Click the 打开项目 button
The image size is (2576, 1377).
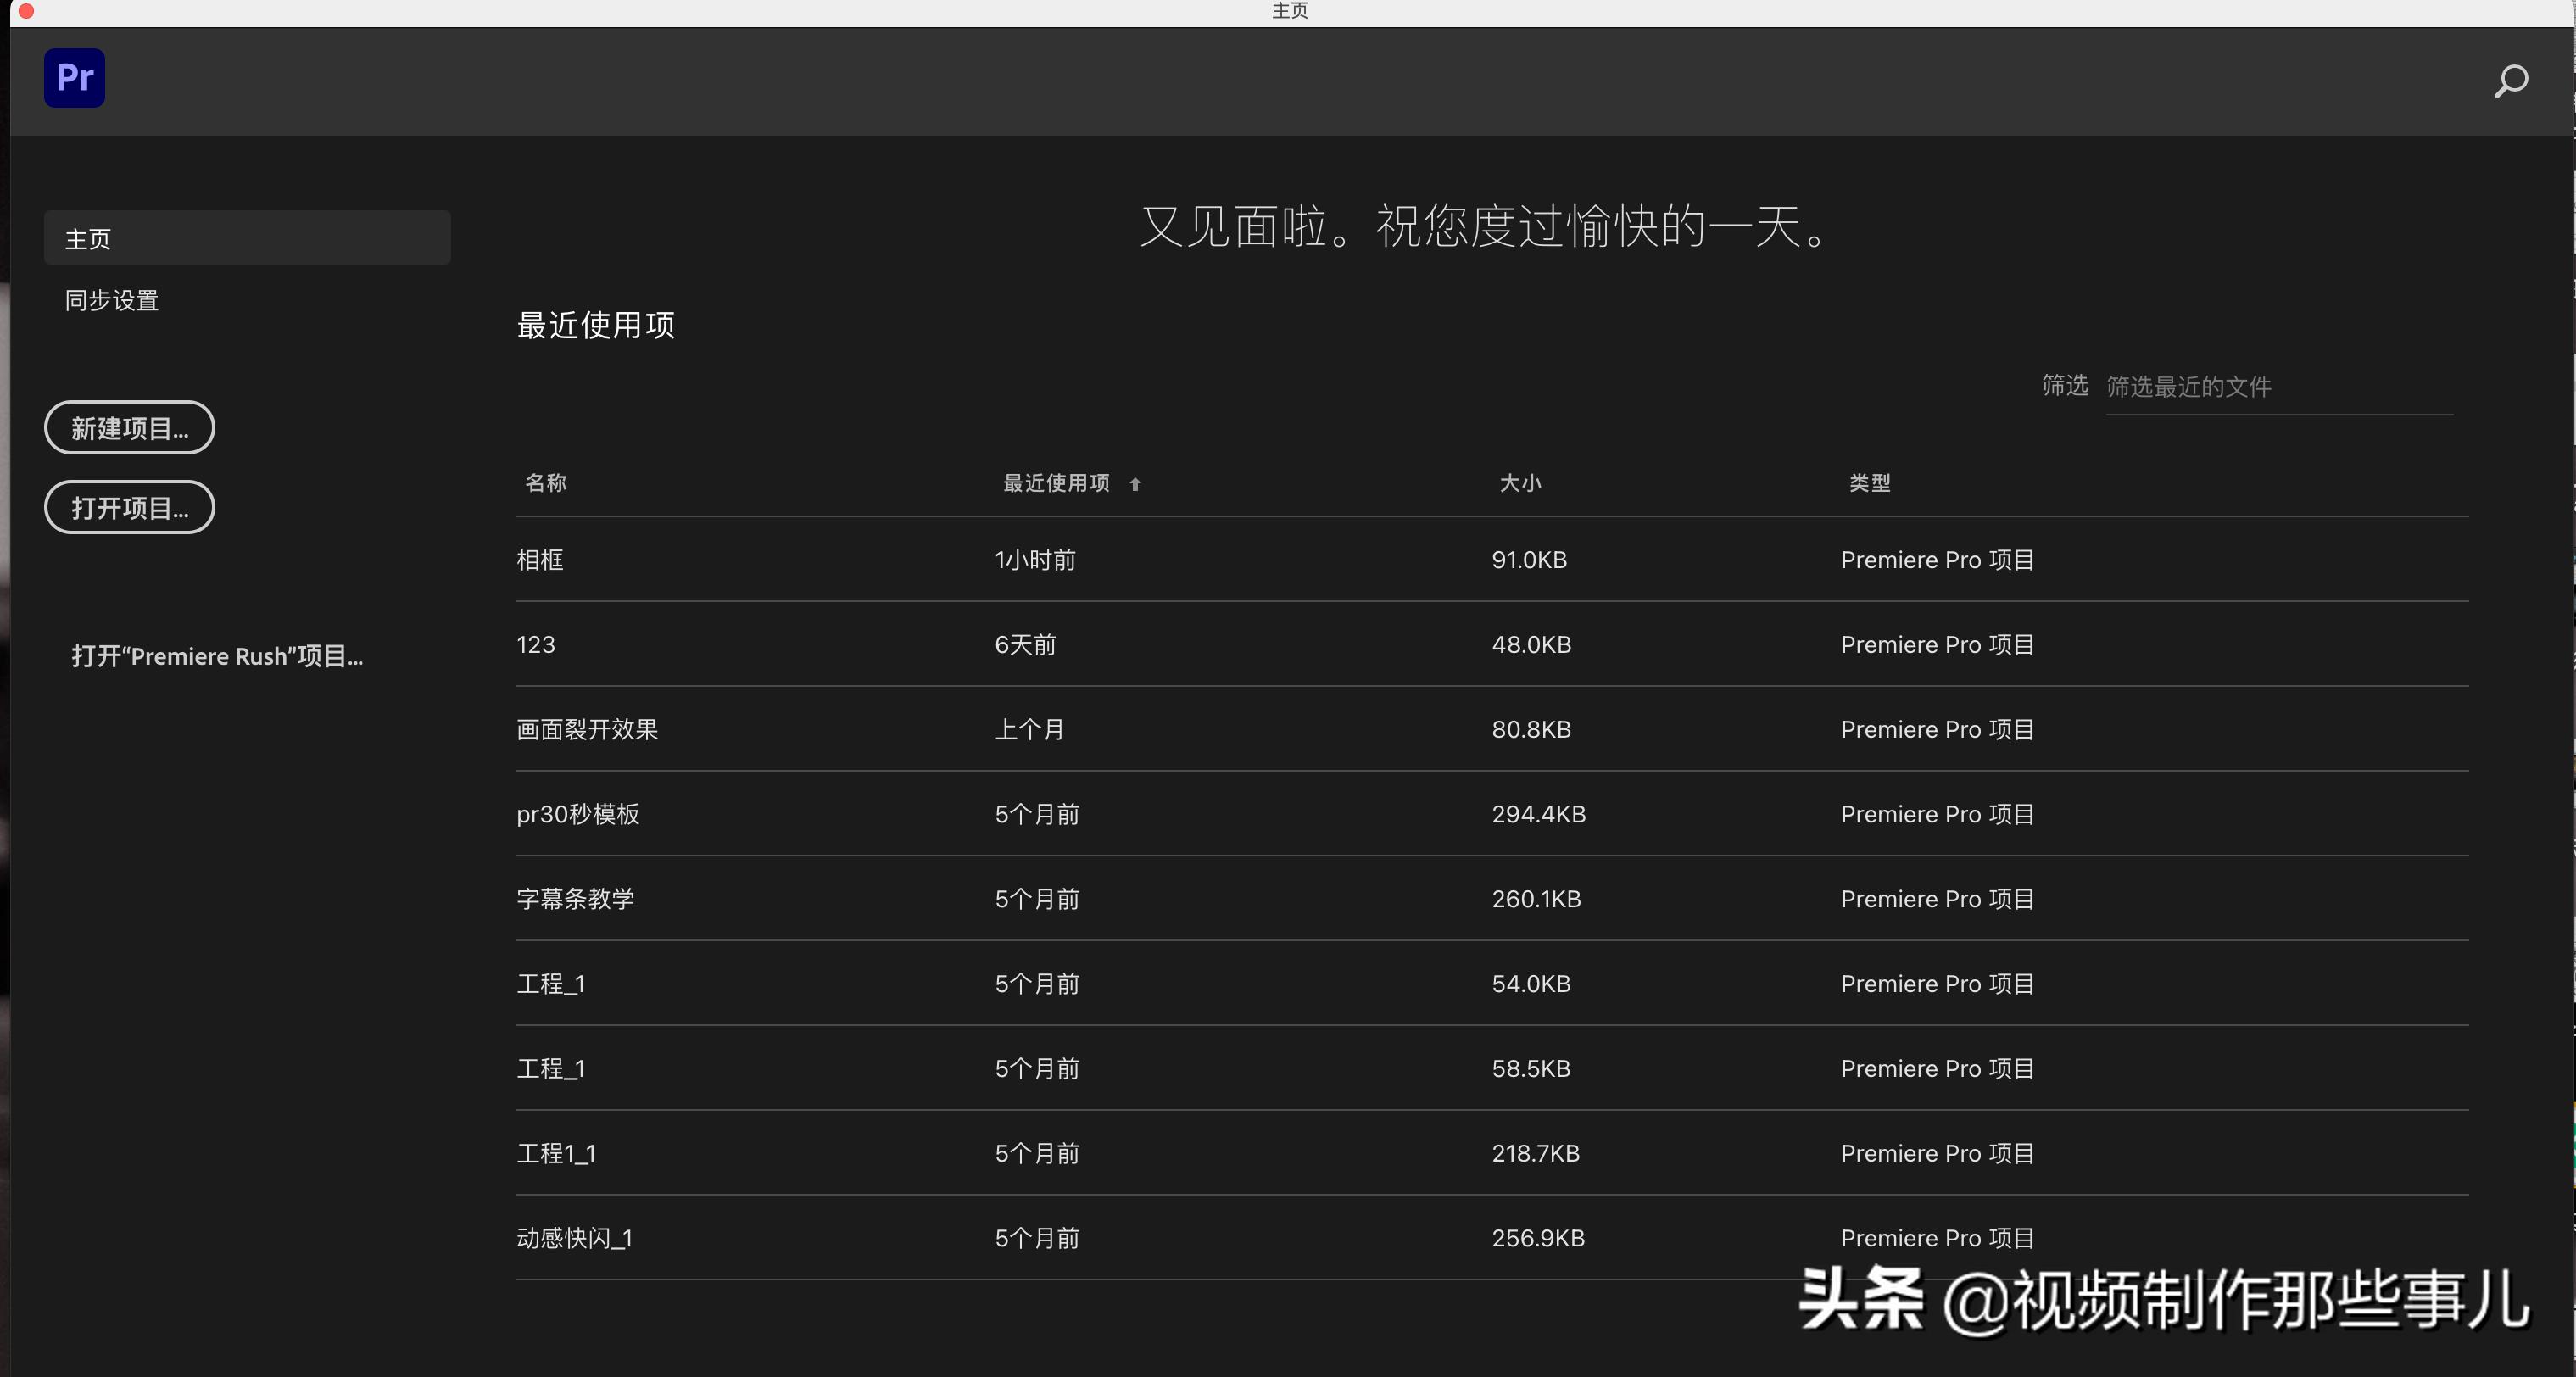(128, 507)
